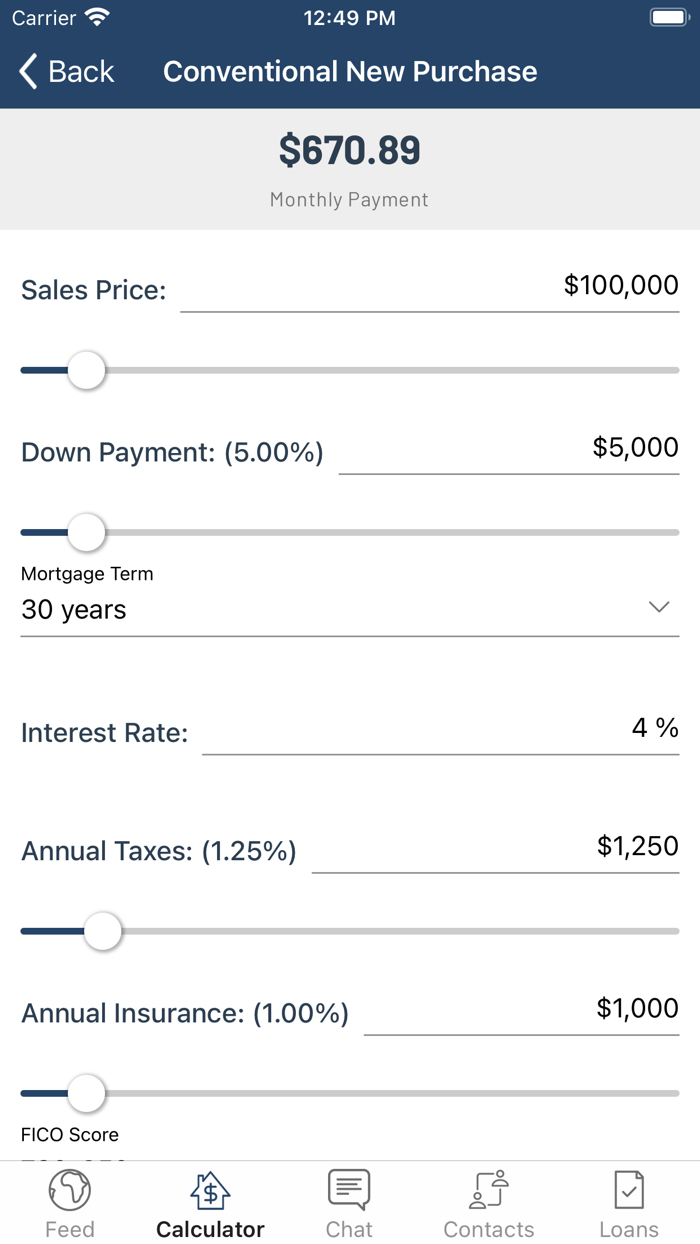Click the Monthly Payment amount display
Image resolution: width=700 pixels, height=1244 pixels.
(349, 150)
